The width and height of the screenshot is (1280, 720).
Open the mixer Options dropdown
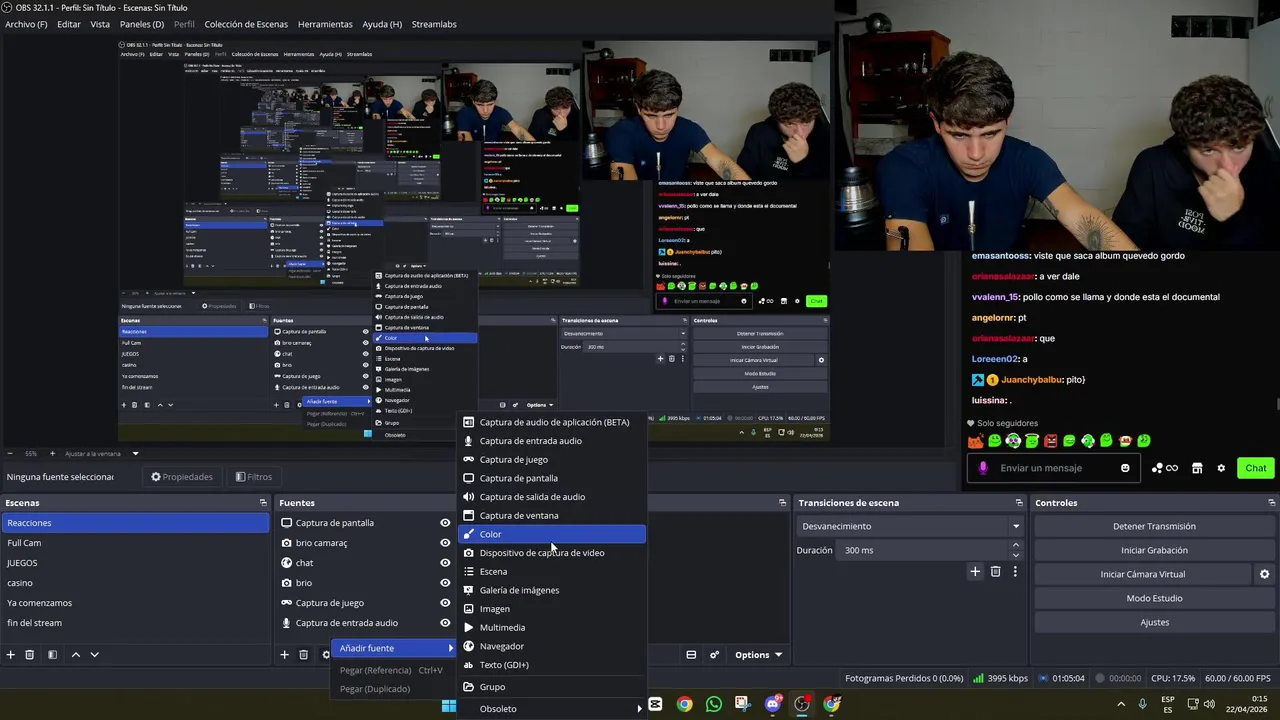(x=758, y=655)
